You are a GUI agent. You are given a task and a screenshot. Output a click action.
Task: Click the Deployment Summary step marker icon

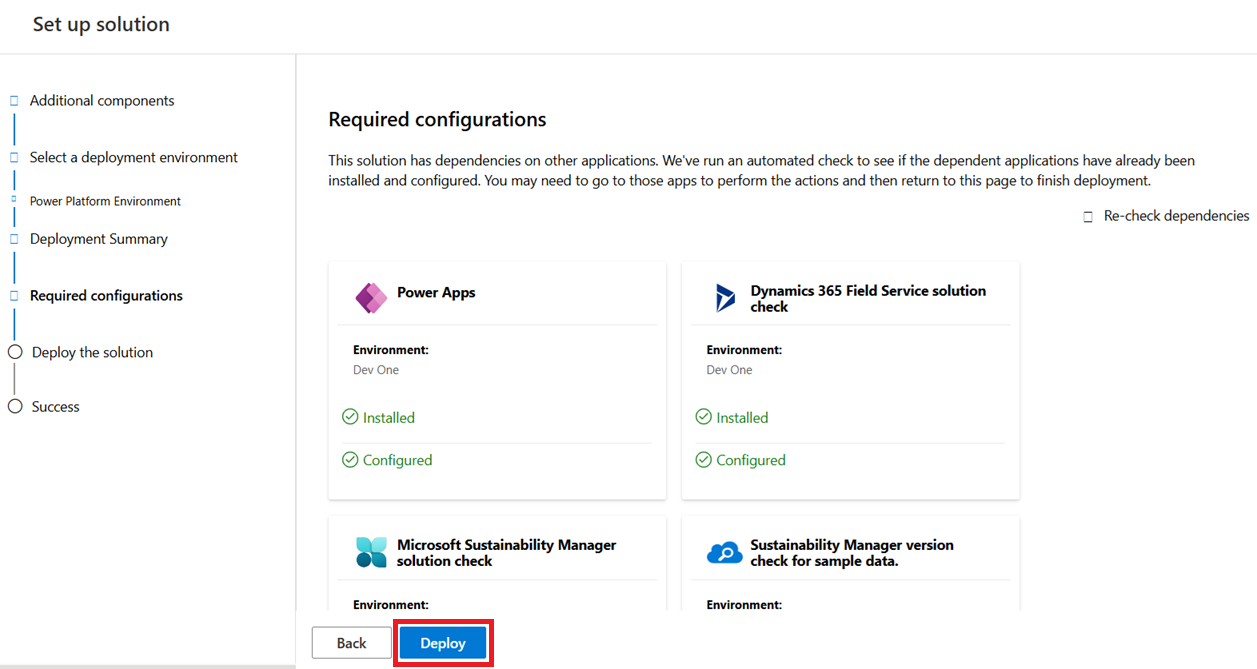[x=14, y=239]
